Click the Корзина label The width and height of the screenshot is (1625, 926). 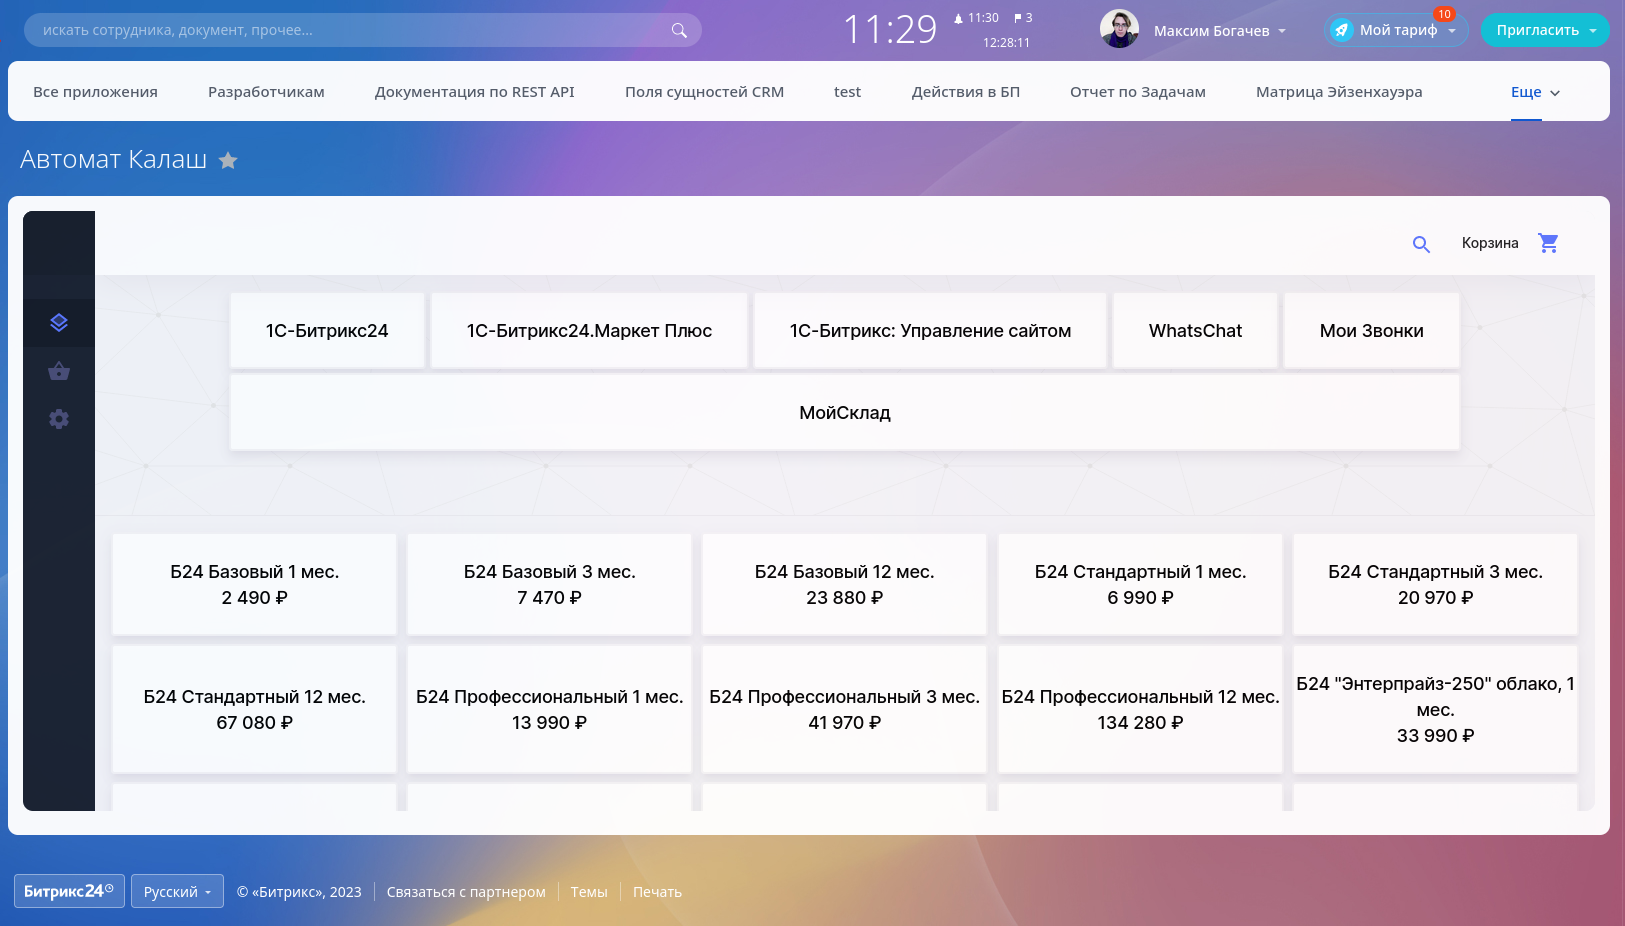pos(1490,243)
